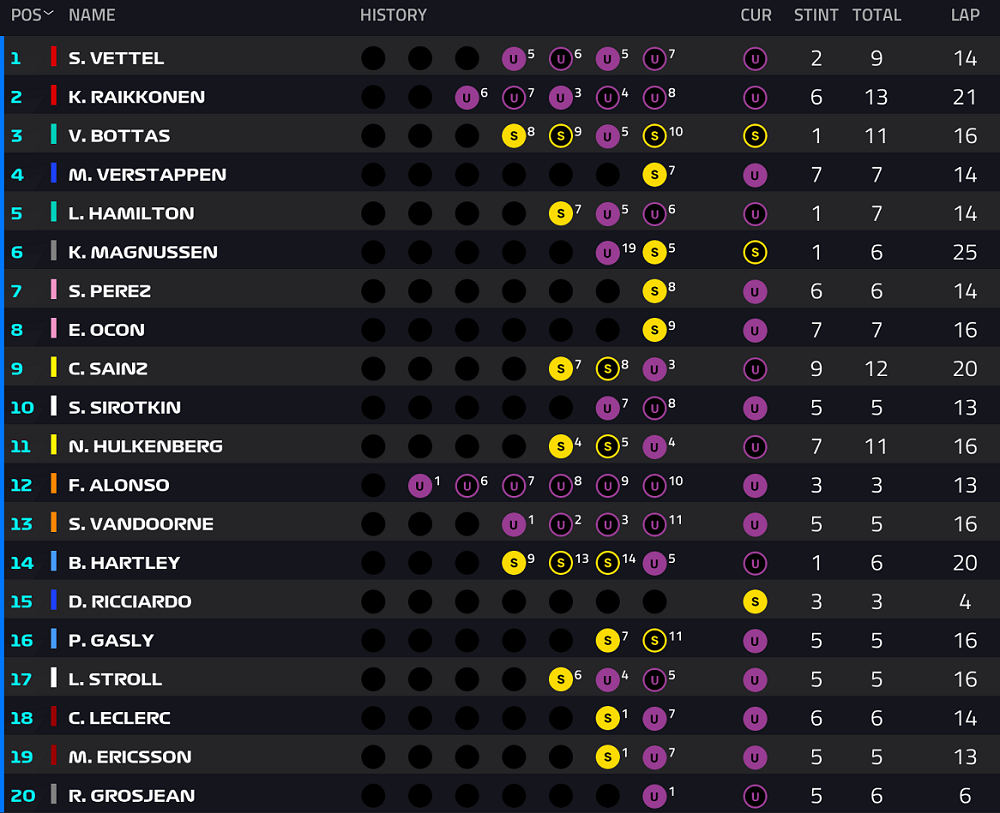
Task: Click Gasly's supersoft tyre icon with 11 laps
Action: 654,640
